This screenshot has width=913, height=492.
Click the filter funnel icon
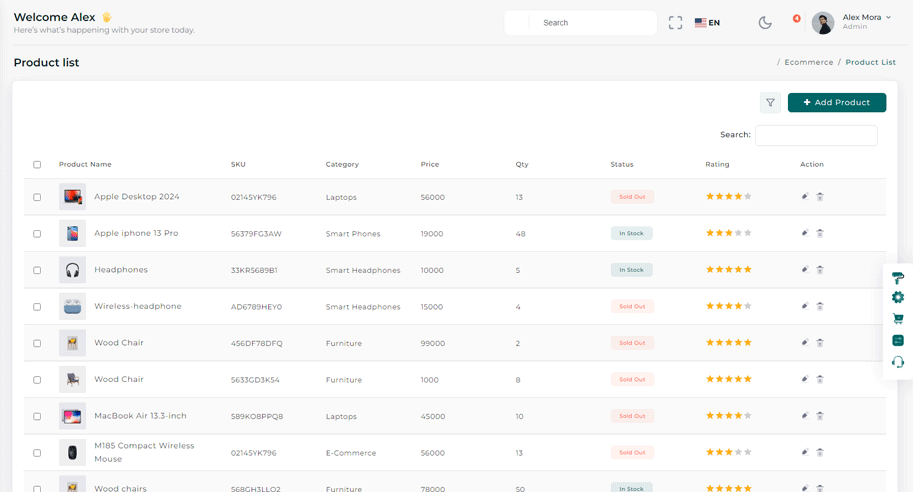click(x=770, y=102)
